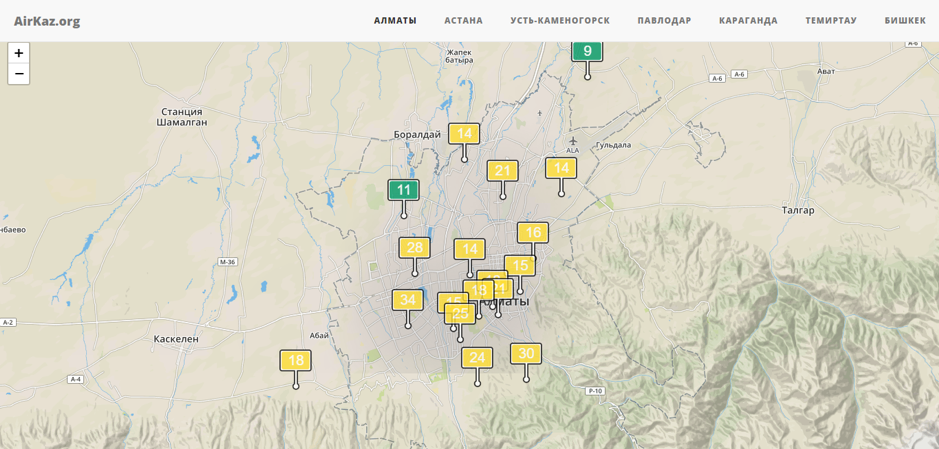Image resolution: width=939 pixels, height=449 pixels.
Task: Select Караганда in the navigation bar
Action: point(748,21)
